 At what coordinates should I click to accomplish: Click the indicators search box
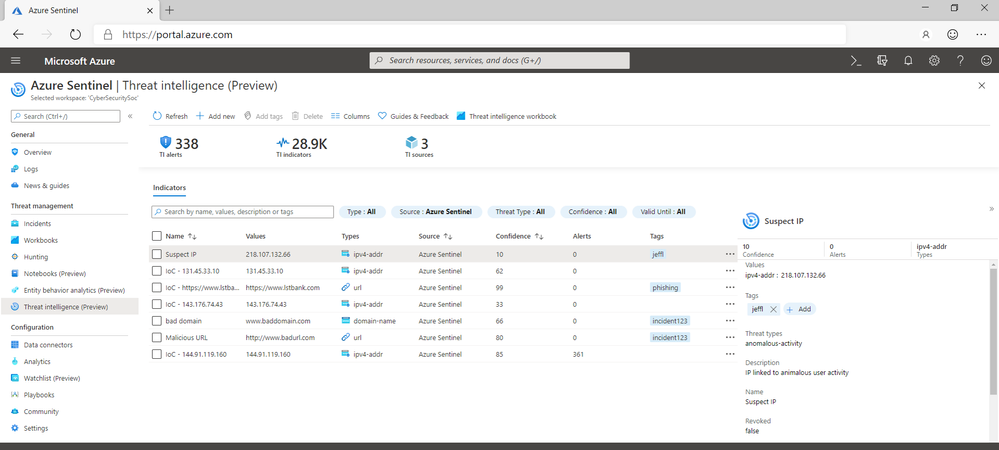point(243,212)
